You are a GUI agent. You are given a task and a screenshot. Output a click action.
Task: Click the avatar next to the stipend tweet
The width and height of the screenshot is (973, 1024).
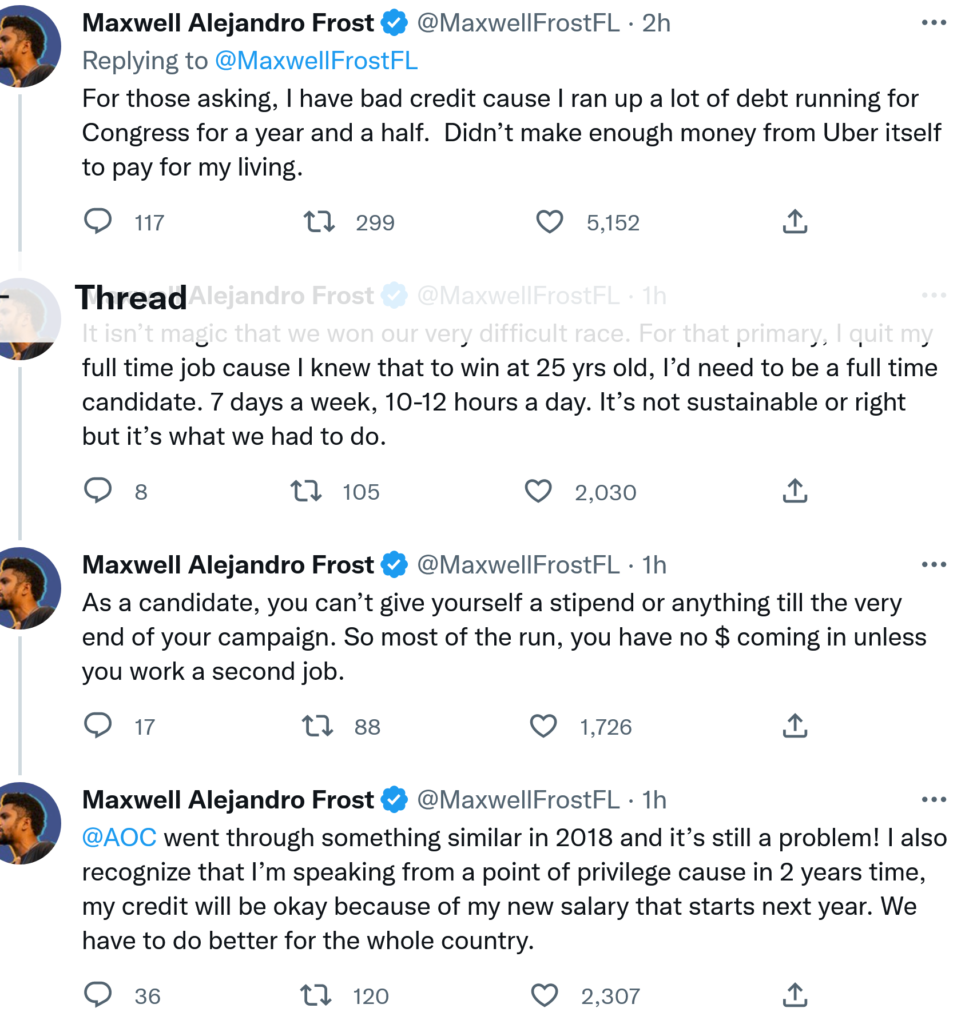click(27, 588)
